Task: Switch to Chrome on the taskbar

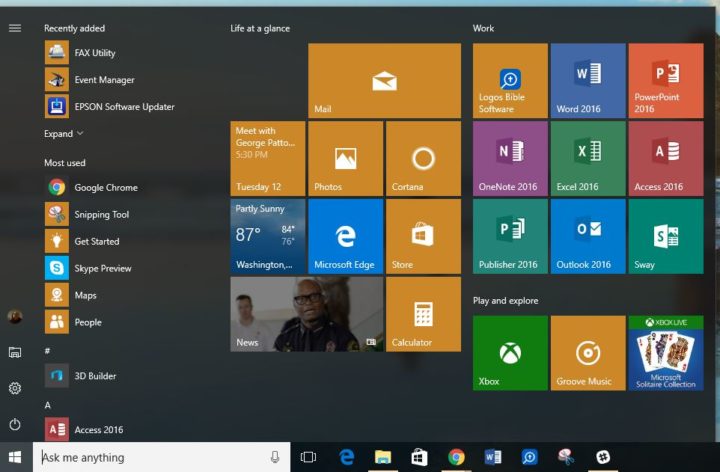Action: tap(456, 457)
